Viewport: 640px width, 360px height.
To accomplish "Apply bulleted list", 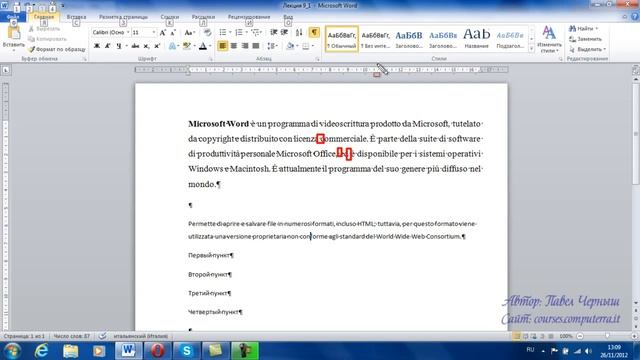I will click(x=222, y=32).
